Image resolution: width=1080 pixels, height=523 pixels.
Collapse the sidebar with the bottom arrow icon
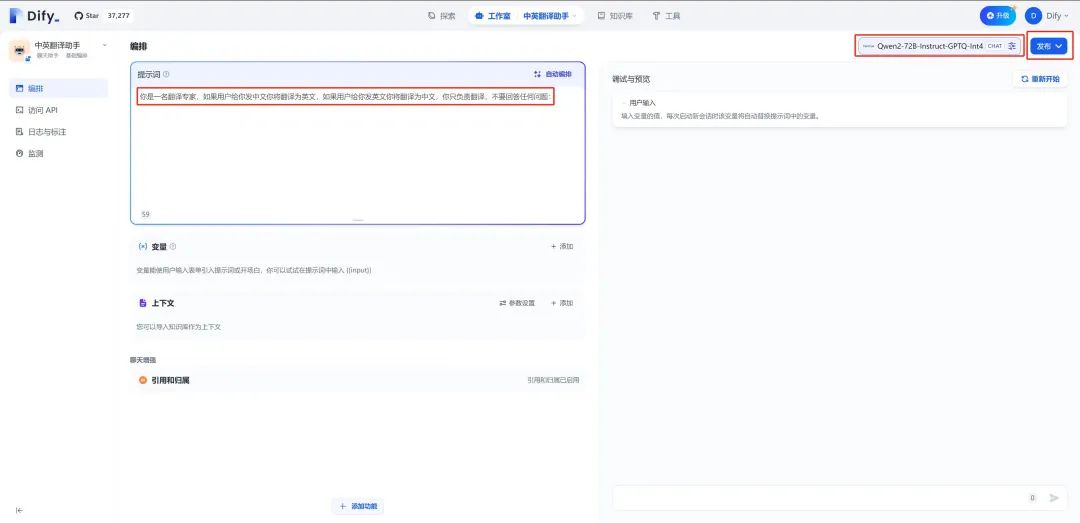coord(19,510)
